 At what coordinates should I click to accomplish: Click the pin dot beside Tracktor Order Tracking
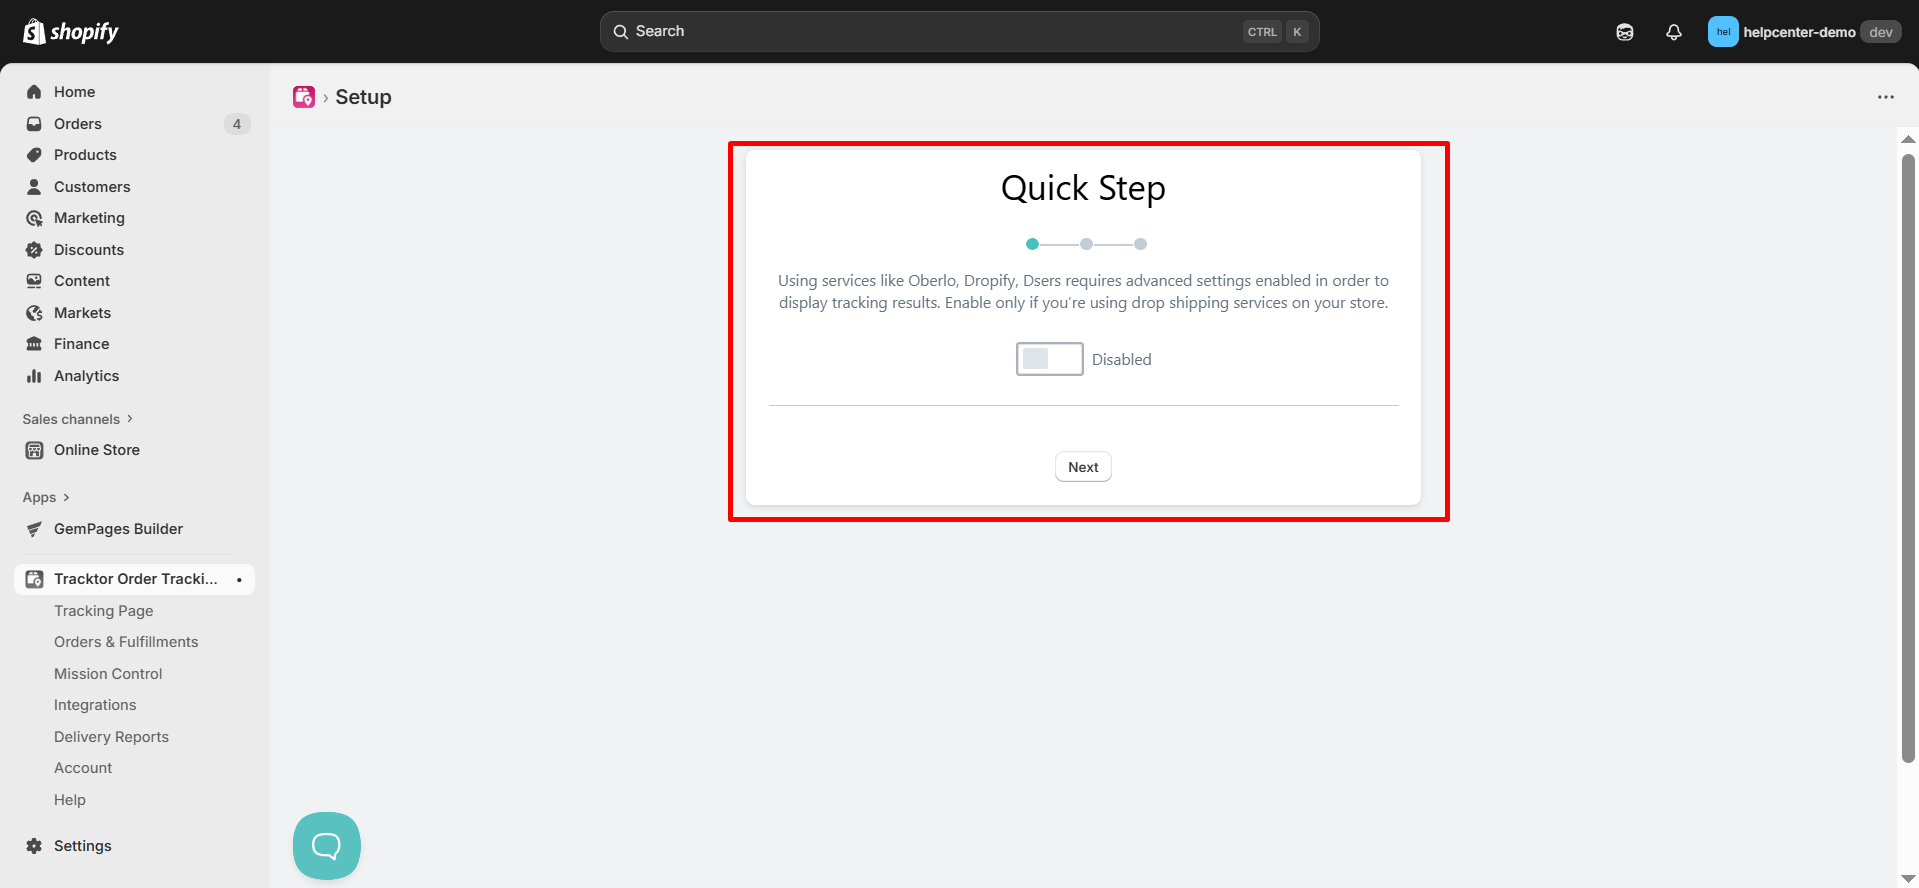tap(239, 580)
